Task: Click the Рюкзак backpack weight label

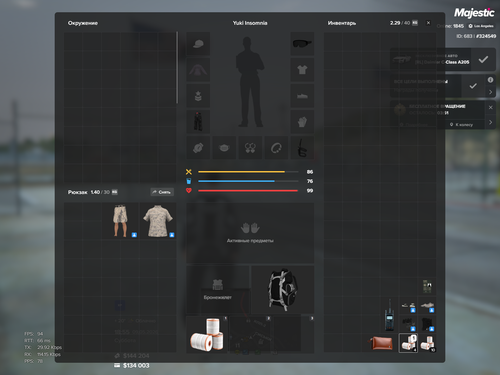Action: [x=92, y=192]
